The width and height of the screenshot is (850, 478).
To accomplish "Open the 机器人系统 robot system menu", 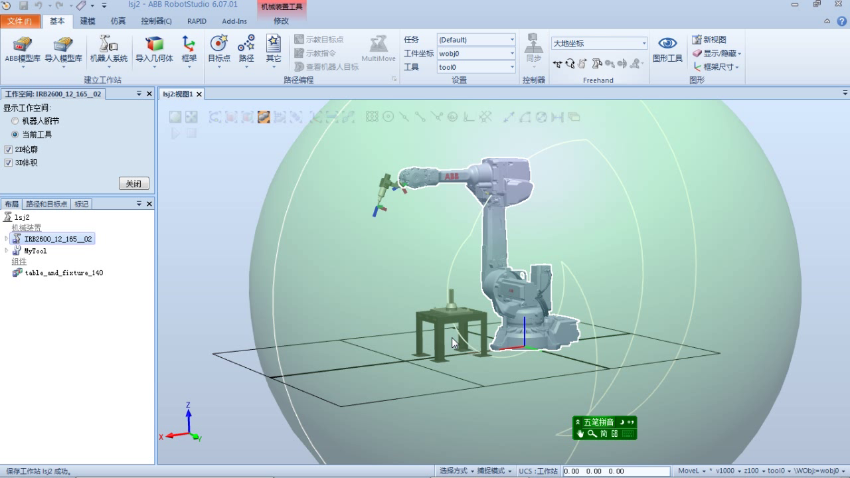I will click(109, 49).
